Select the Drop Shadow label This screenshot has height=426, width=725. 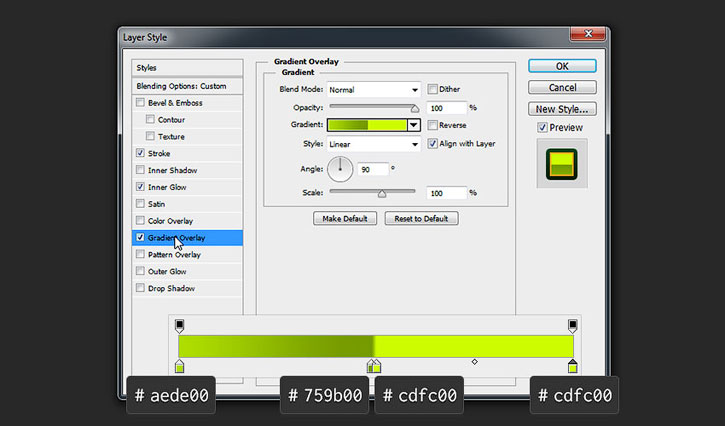171,288
